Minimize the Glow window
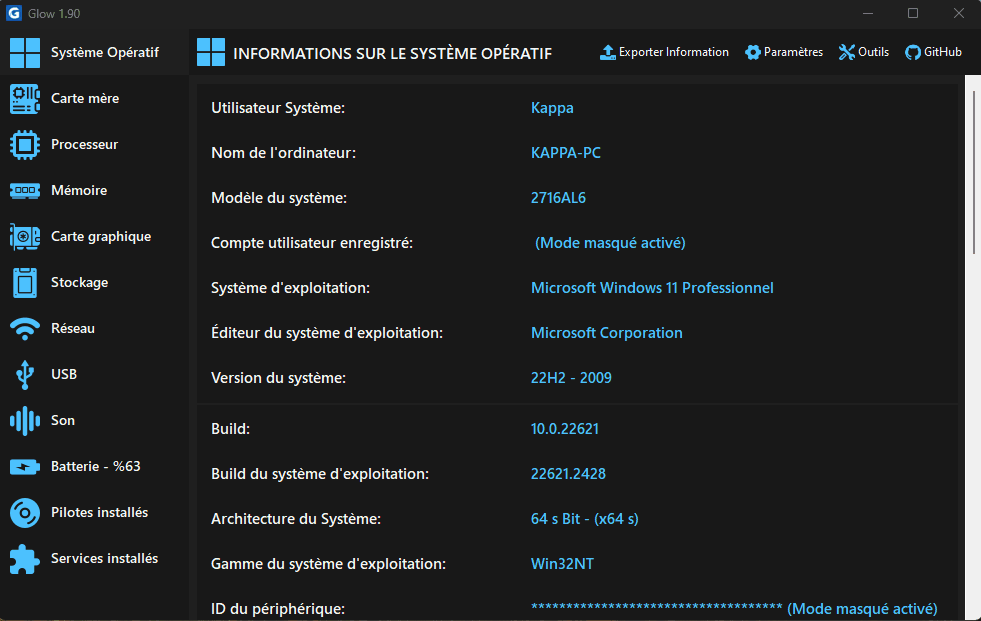Screen dimensions: 981x621 point(868,13)
